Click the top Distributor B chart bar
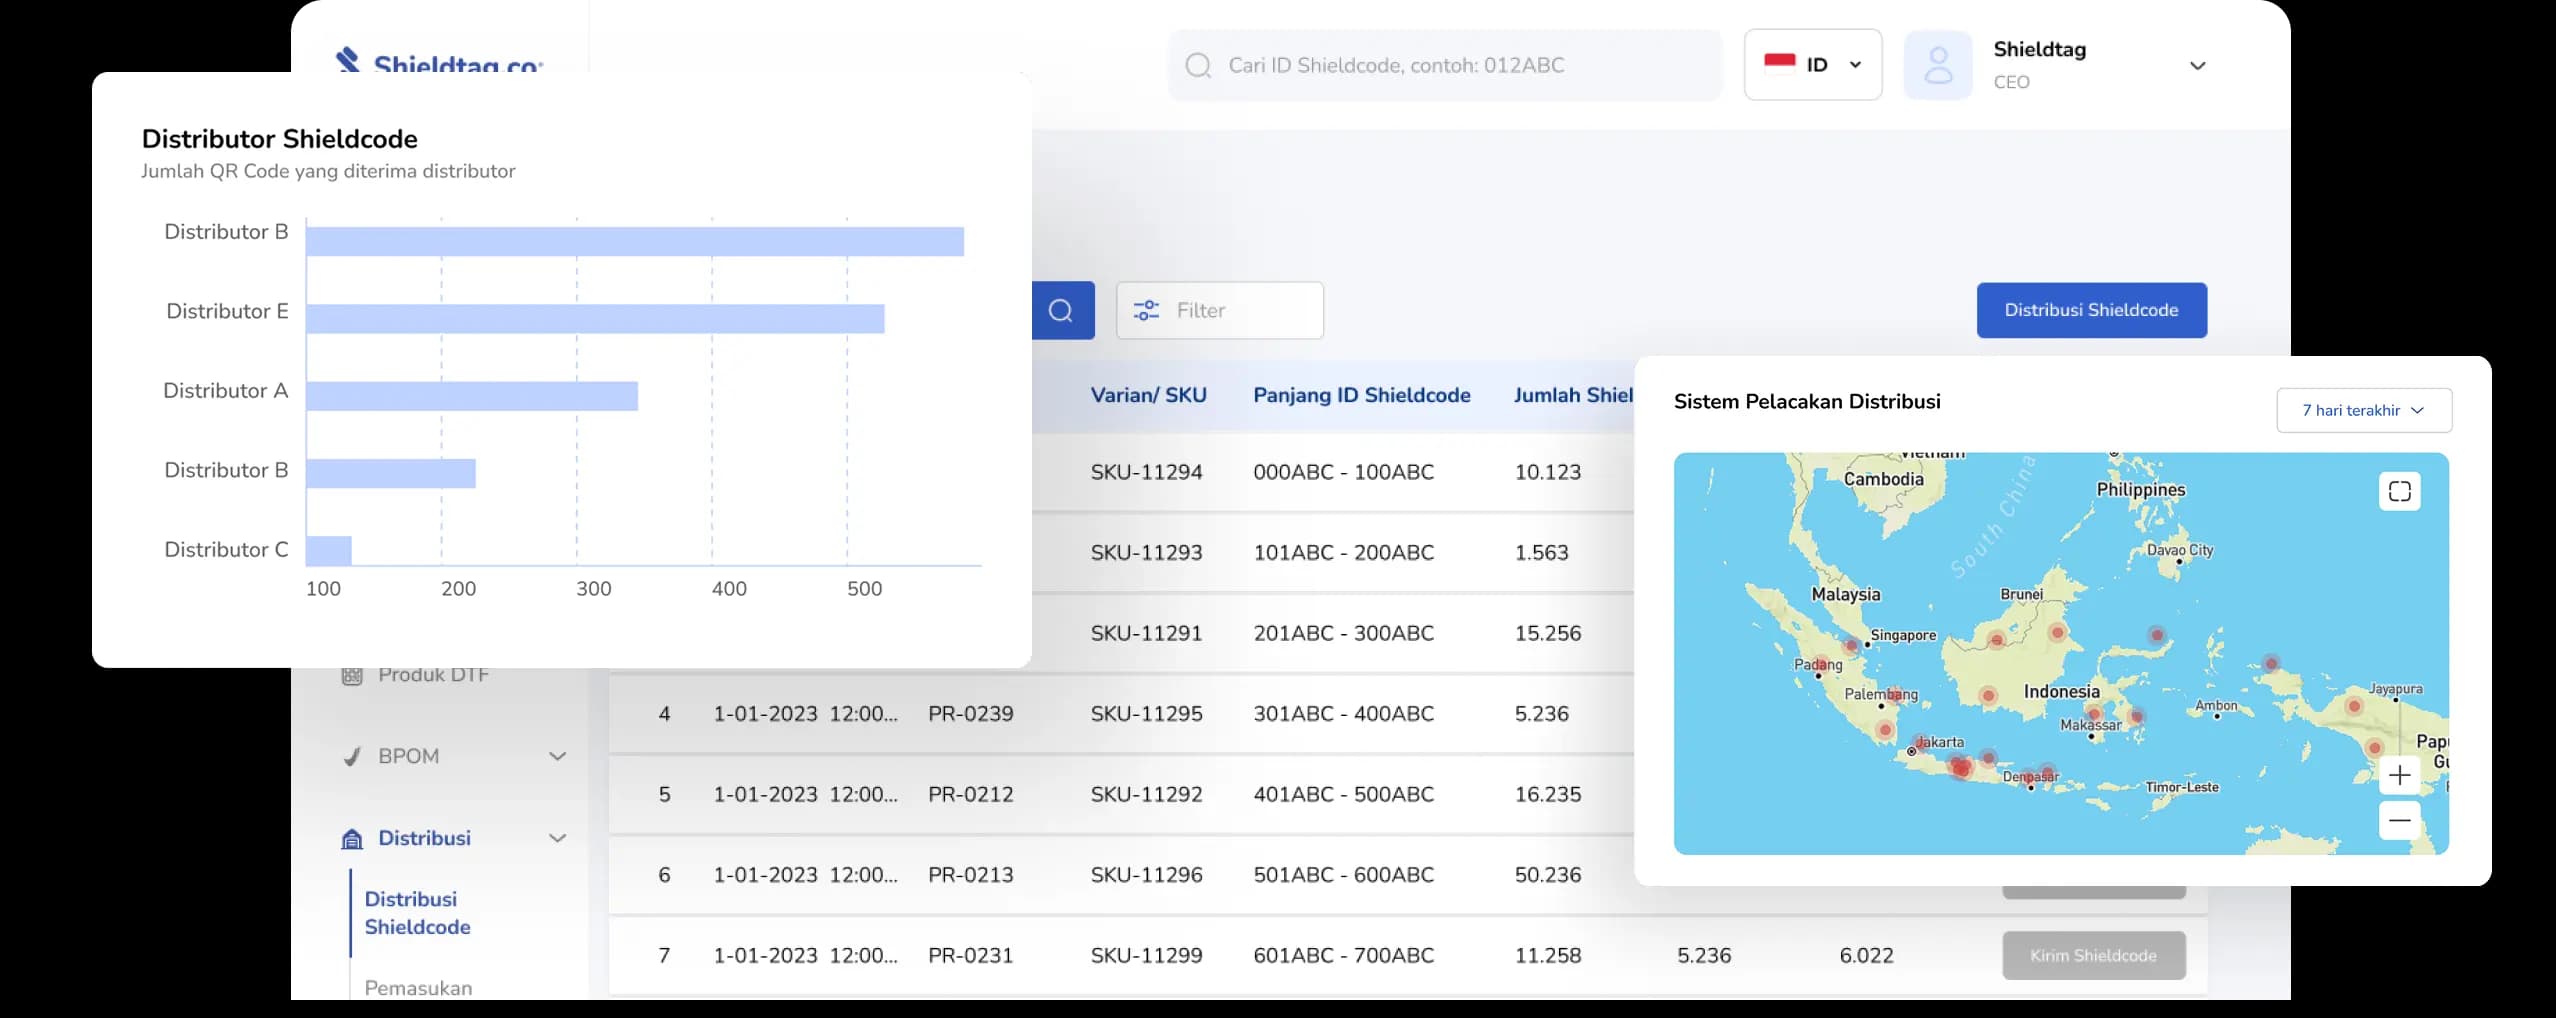The image size is (2556, 1018). 634,242
